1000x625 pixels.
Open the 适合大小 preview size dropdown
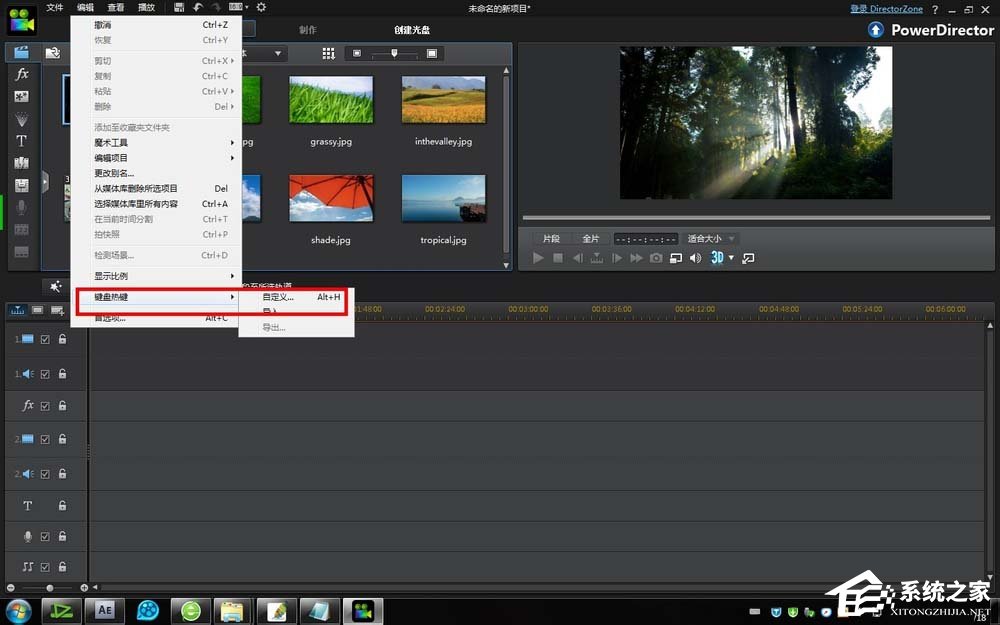711,239
